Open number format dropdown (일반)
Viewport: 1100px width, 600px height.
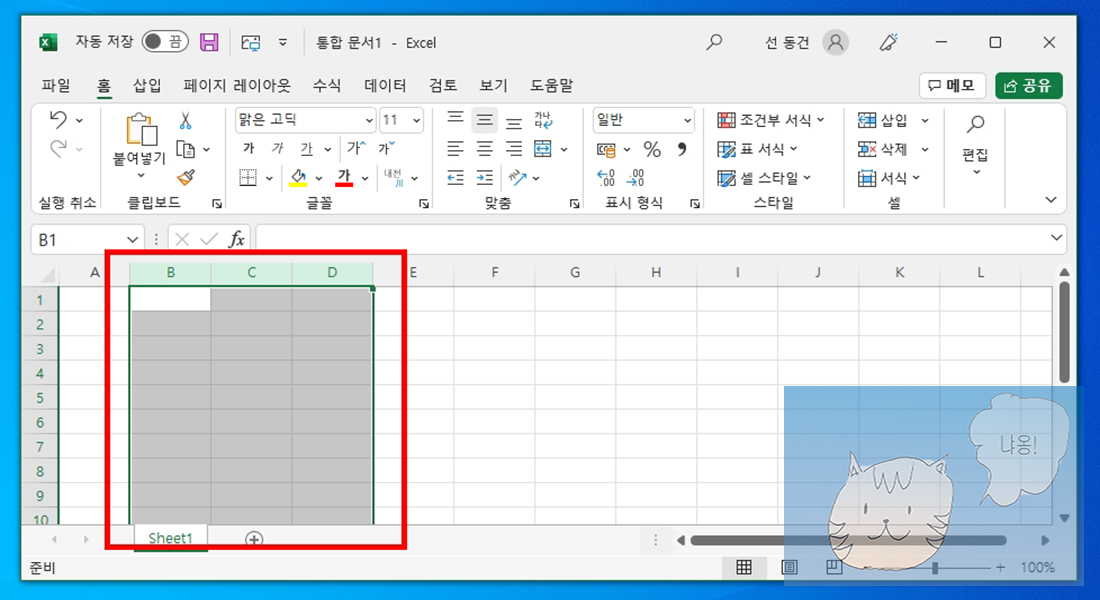click(688, 121)
